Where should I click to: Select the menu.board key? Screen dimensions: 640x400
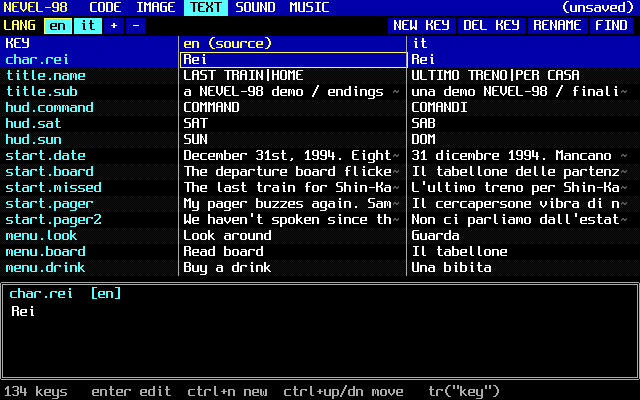coord(89,251)
